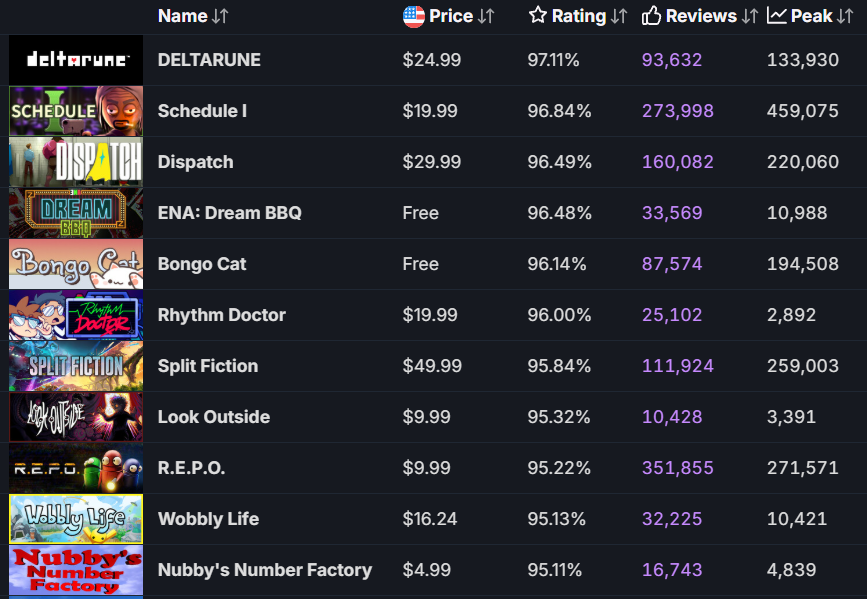Open the Schedule I thumbnail image

tap(76, 111)
